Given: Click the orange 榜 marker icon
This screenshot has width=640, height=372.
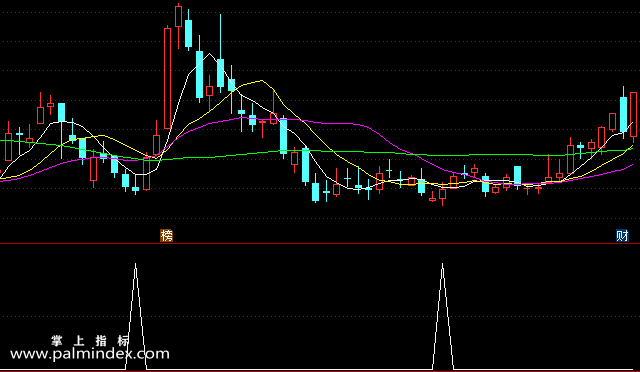Looking at the screenshot, I should (167, 236).
